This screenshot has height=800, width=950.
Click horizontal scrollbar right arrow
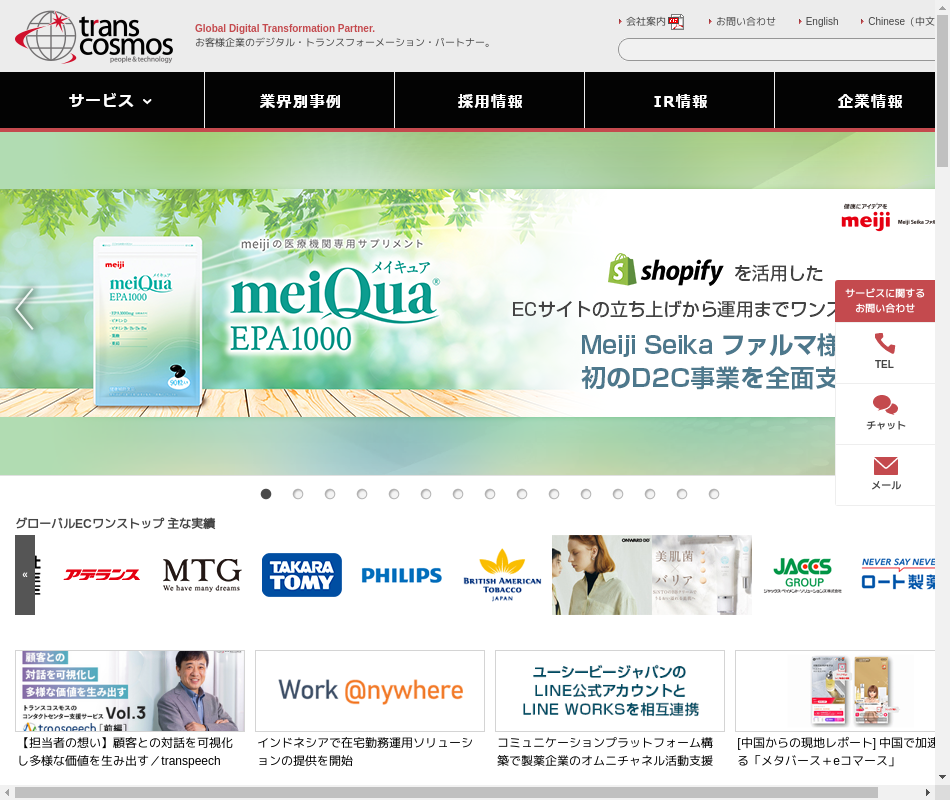pos(928,793)
